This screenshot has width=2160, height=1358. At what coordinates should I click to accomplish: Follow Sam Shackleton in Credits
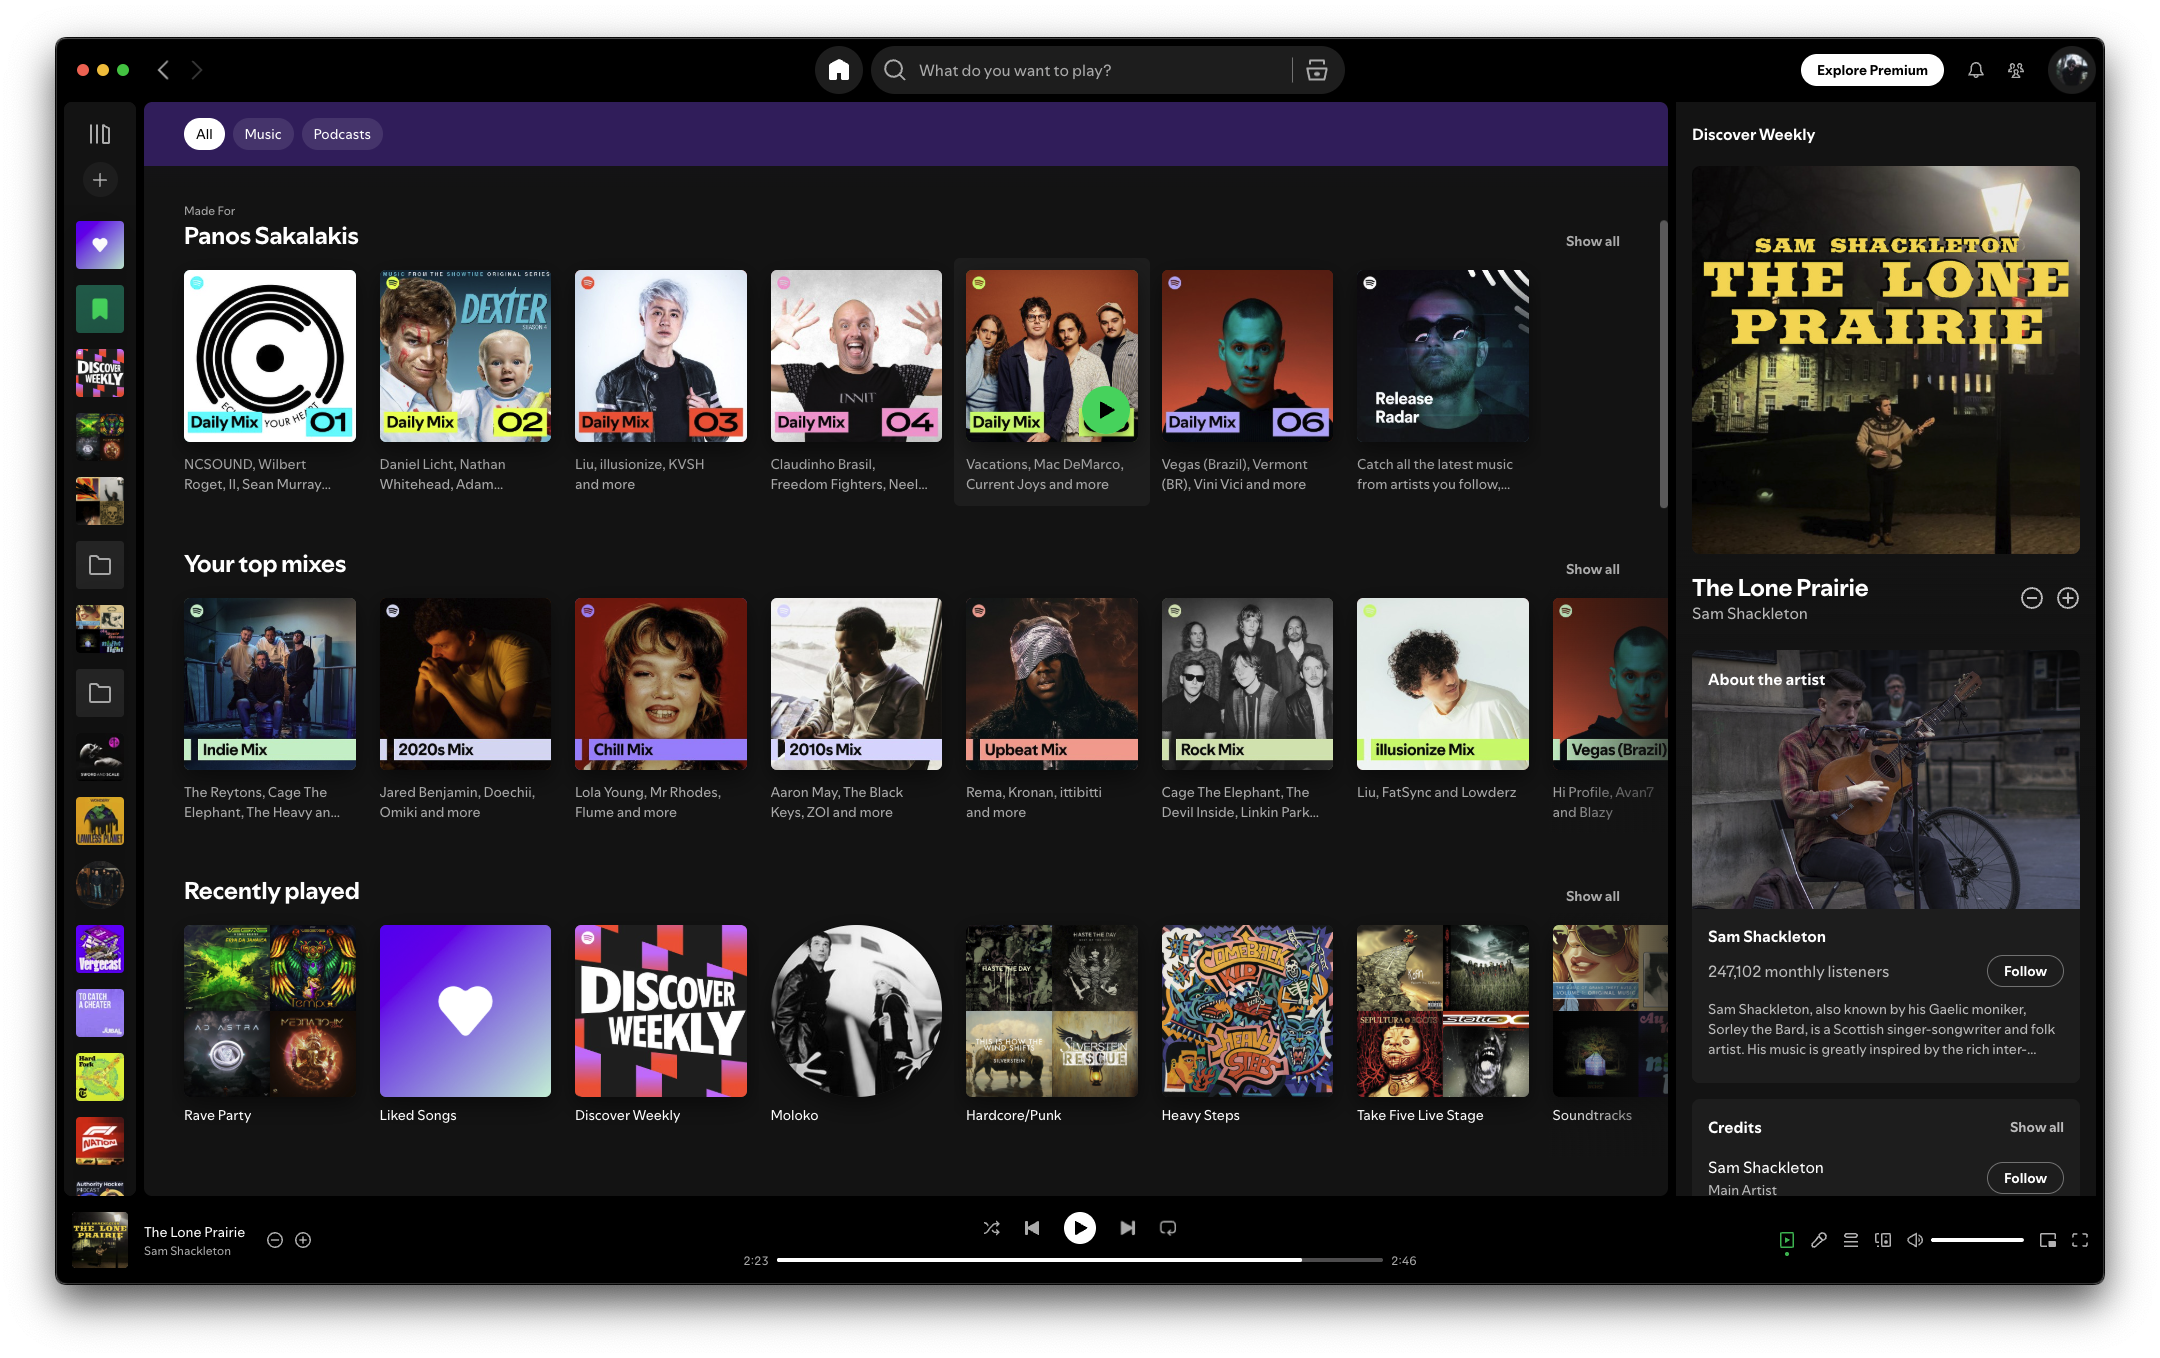[x=2025, y=1178]
